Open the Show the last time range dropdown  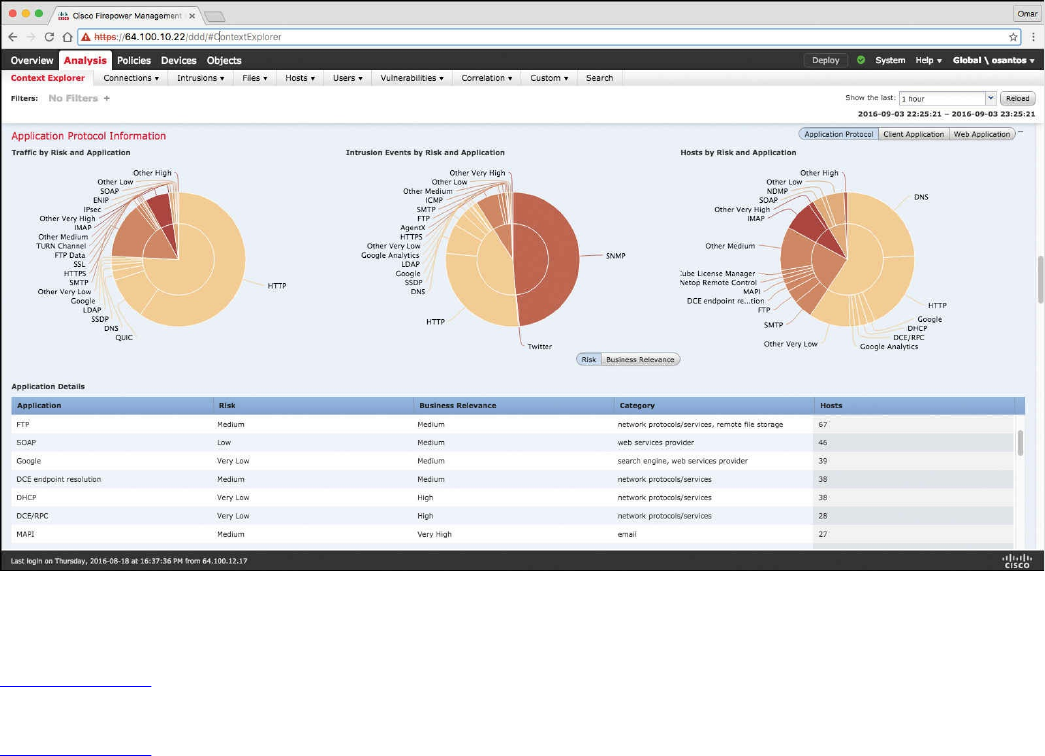(947, 99)
